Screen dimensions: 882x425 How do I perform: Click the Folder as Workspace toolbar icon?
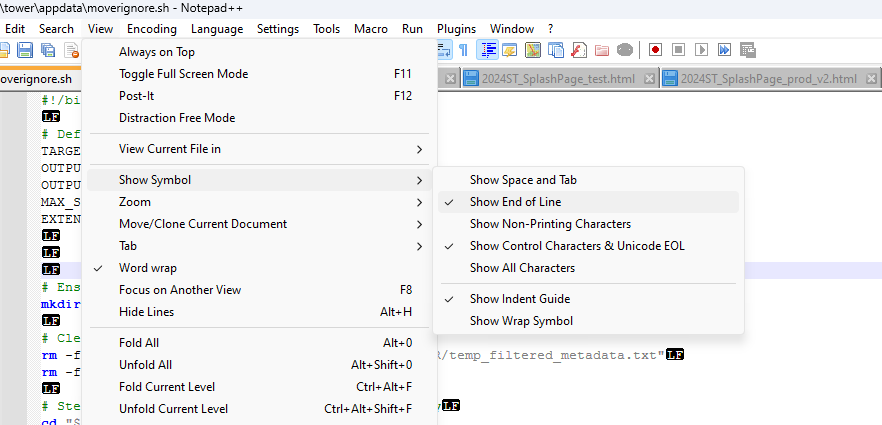tap(602, 50)
